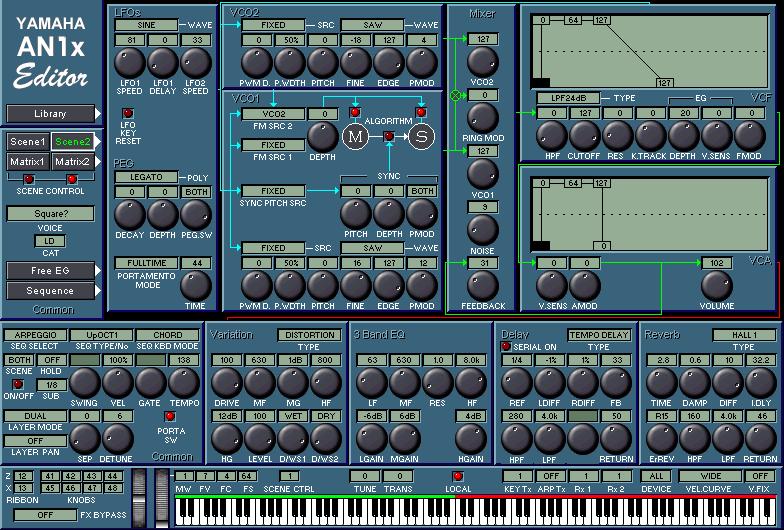Turn the Portamento TIME knob

coord(196,286)
